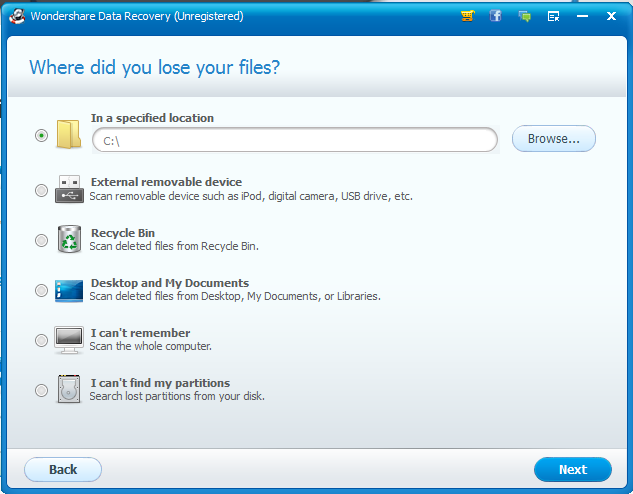
Task: Click the chat feedback bubbles icon
Action: pos(524,16)
